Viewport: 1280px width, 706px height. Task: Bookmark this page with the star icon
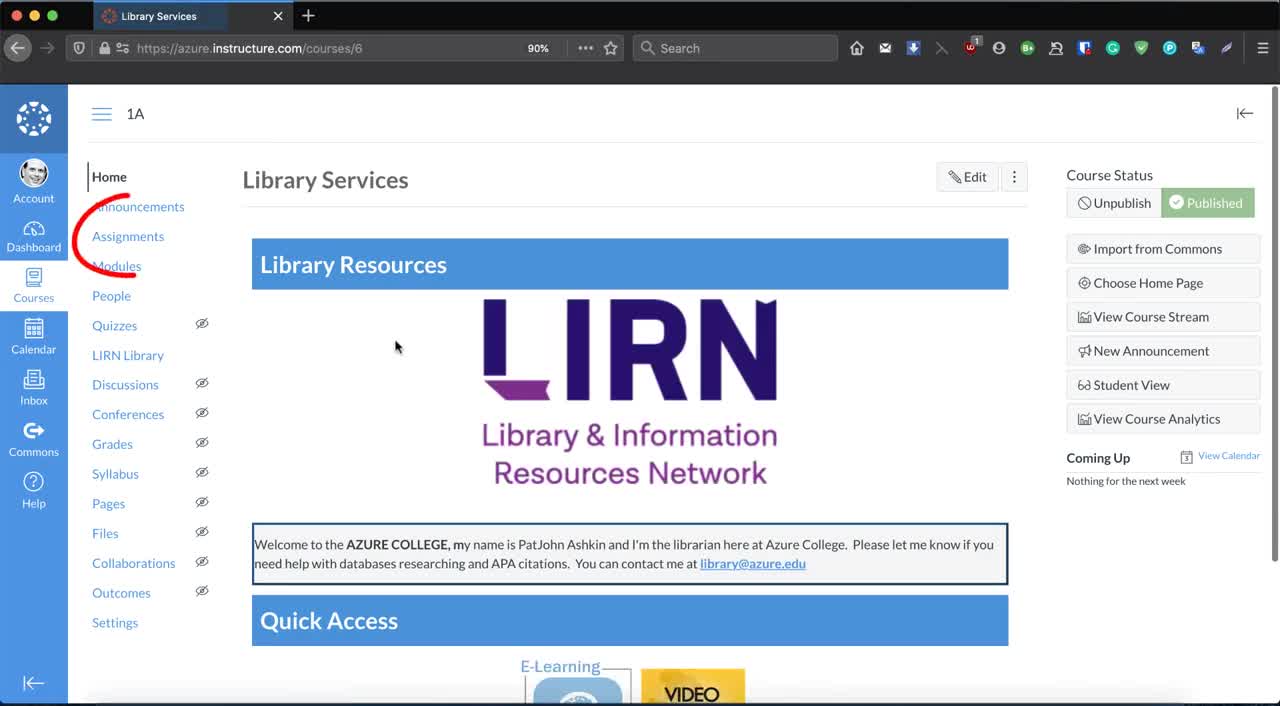[x=610, y=48]
